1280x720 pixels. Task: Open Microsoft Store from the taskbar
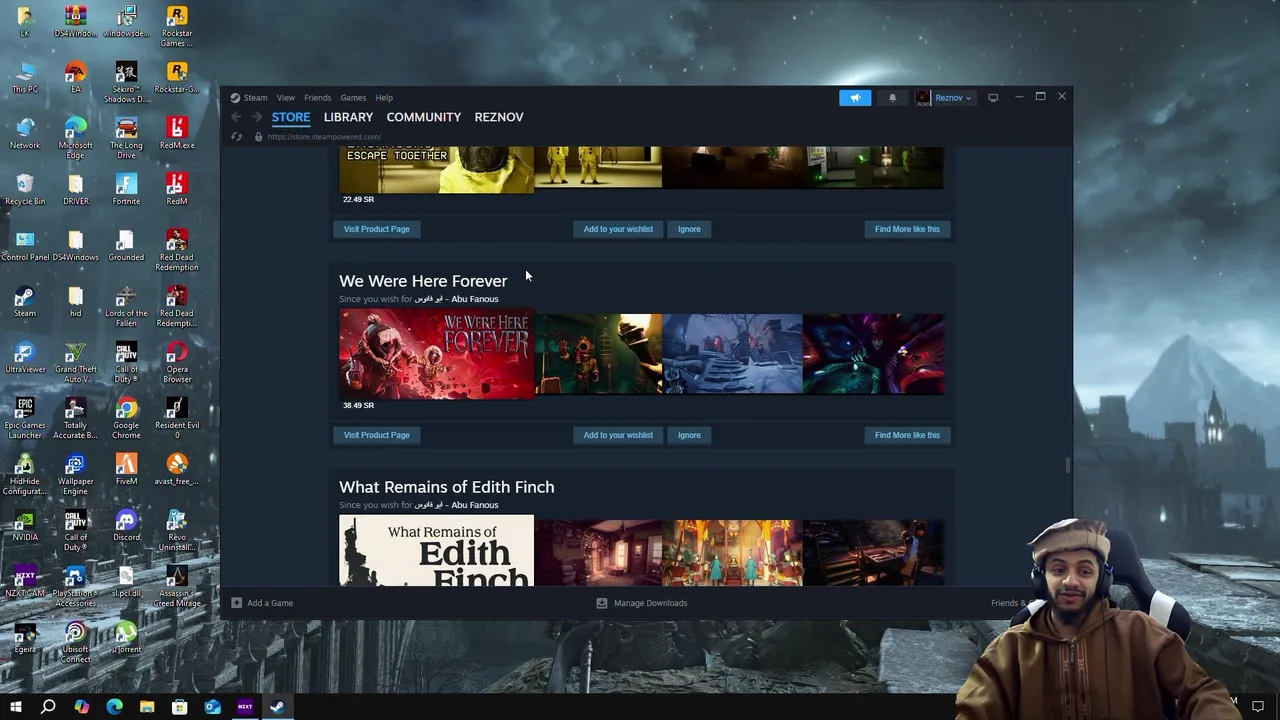(180, 707)
